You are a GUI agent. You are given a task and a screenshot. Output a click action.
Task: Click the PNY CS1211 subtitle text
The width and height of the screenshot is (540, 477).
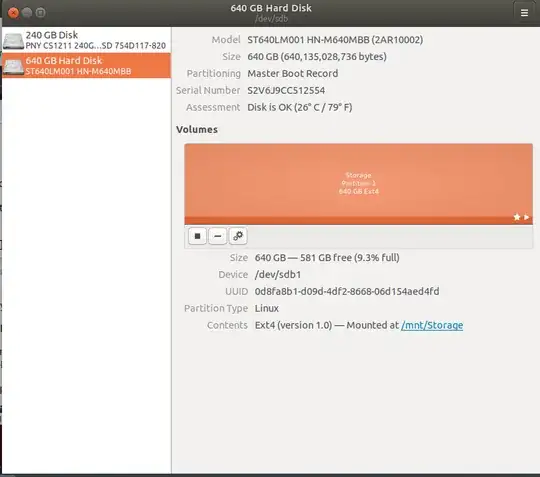click(x=95, y=45)
